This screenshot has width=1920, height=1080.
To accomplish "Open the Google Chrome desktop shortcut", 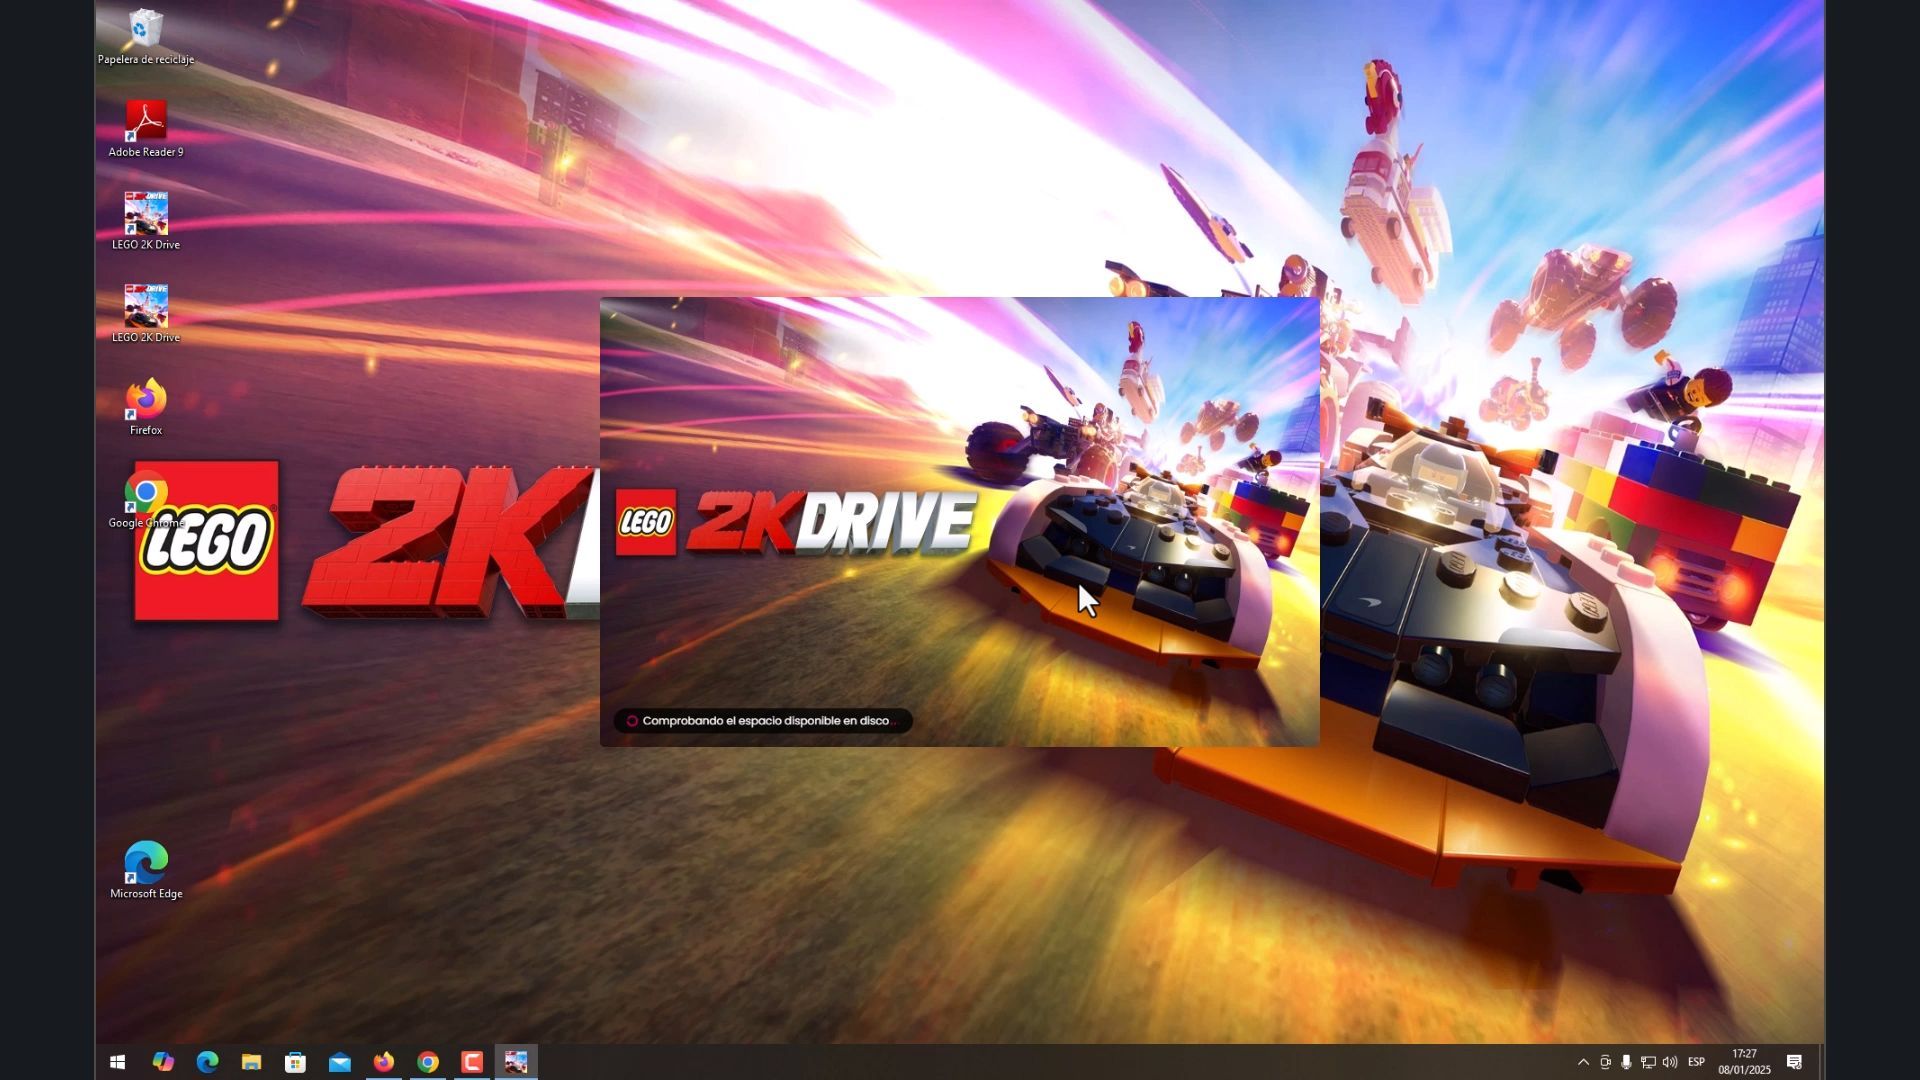I will 146,499.
